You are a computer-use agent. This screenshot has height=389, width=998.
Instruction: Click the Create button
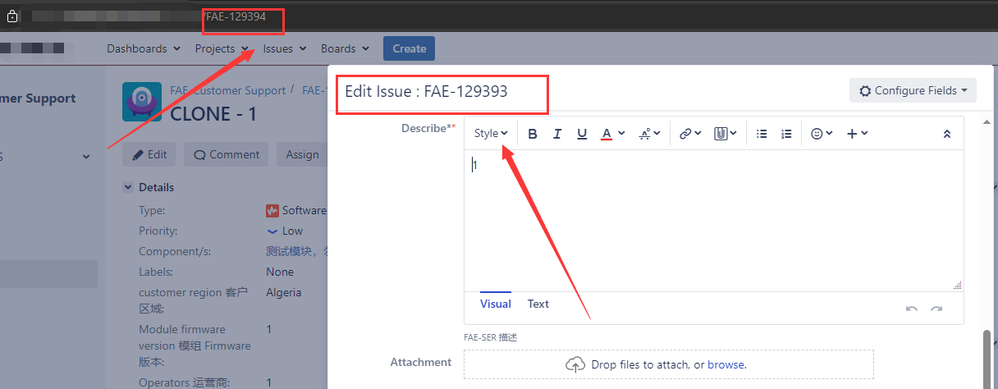409,48
